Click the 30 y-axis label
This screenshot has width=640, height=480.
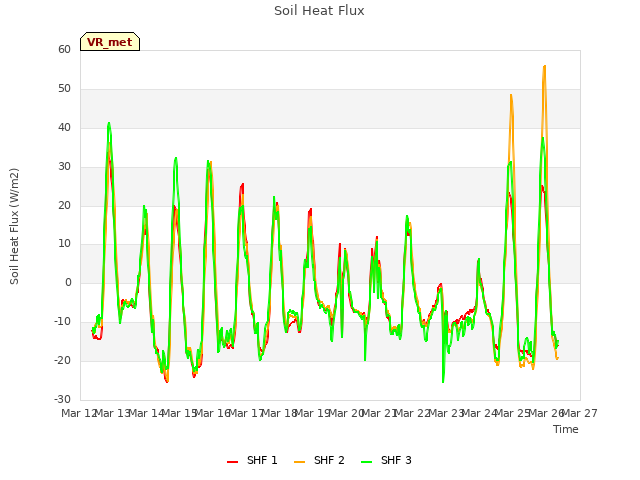click(64, 167)
